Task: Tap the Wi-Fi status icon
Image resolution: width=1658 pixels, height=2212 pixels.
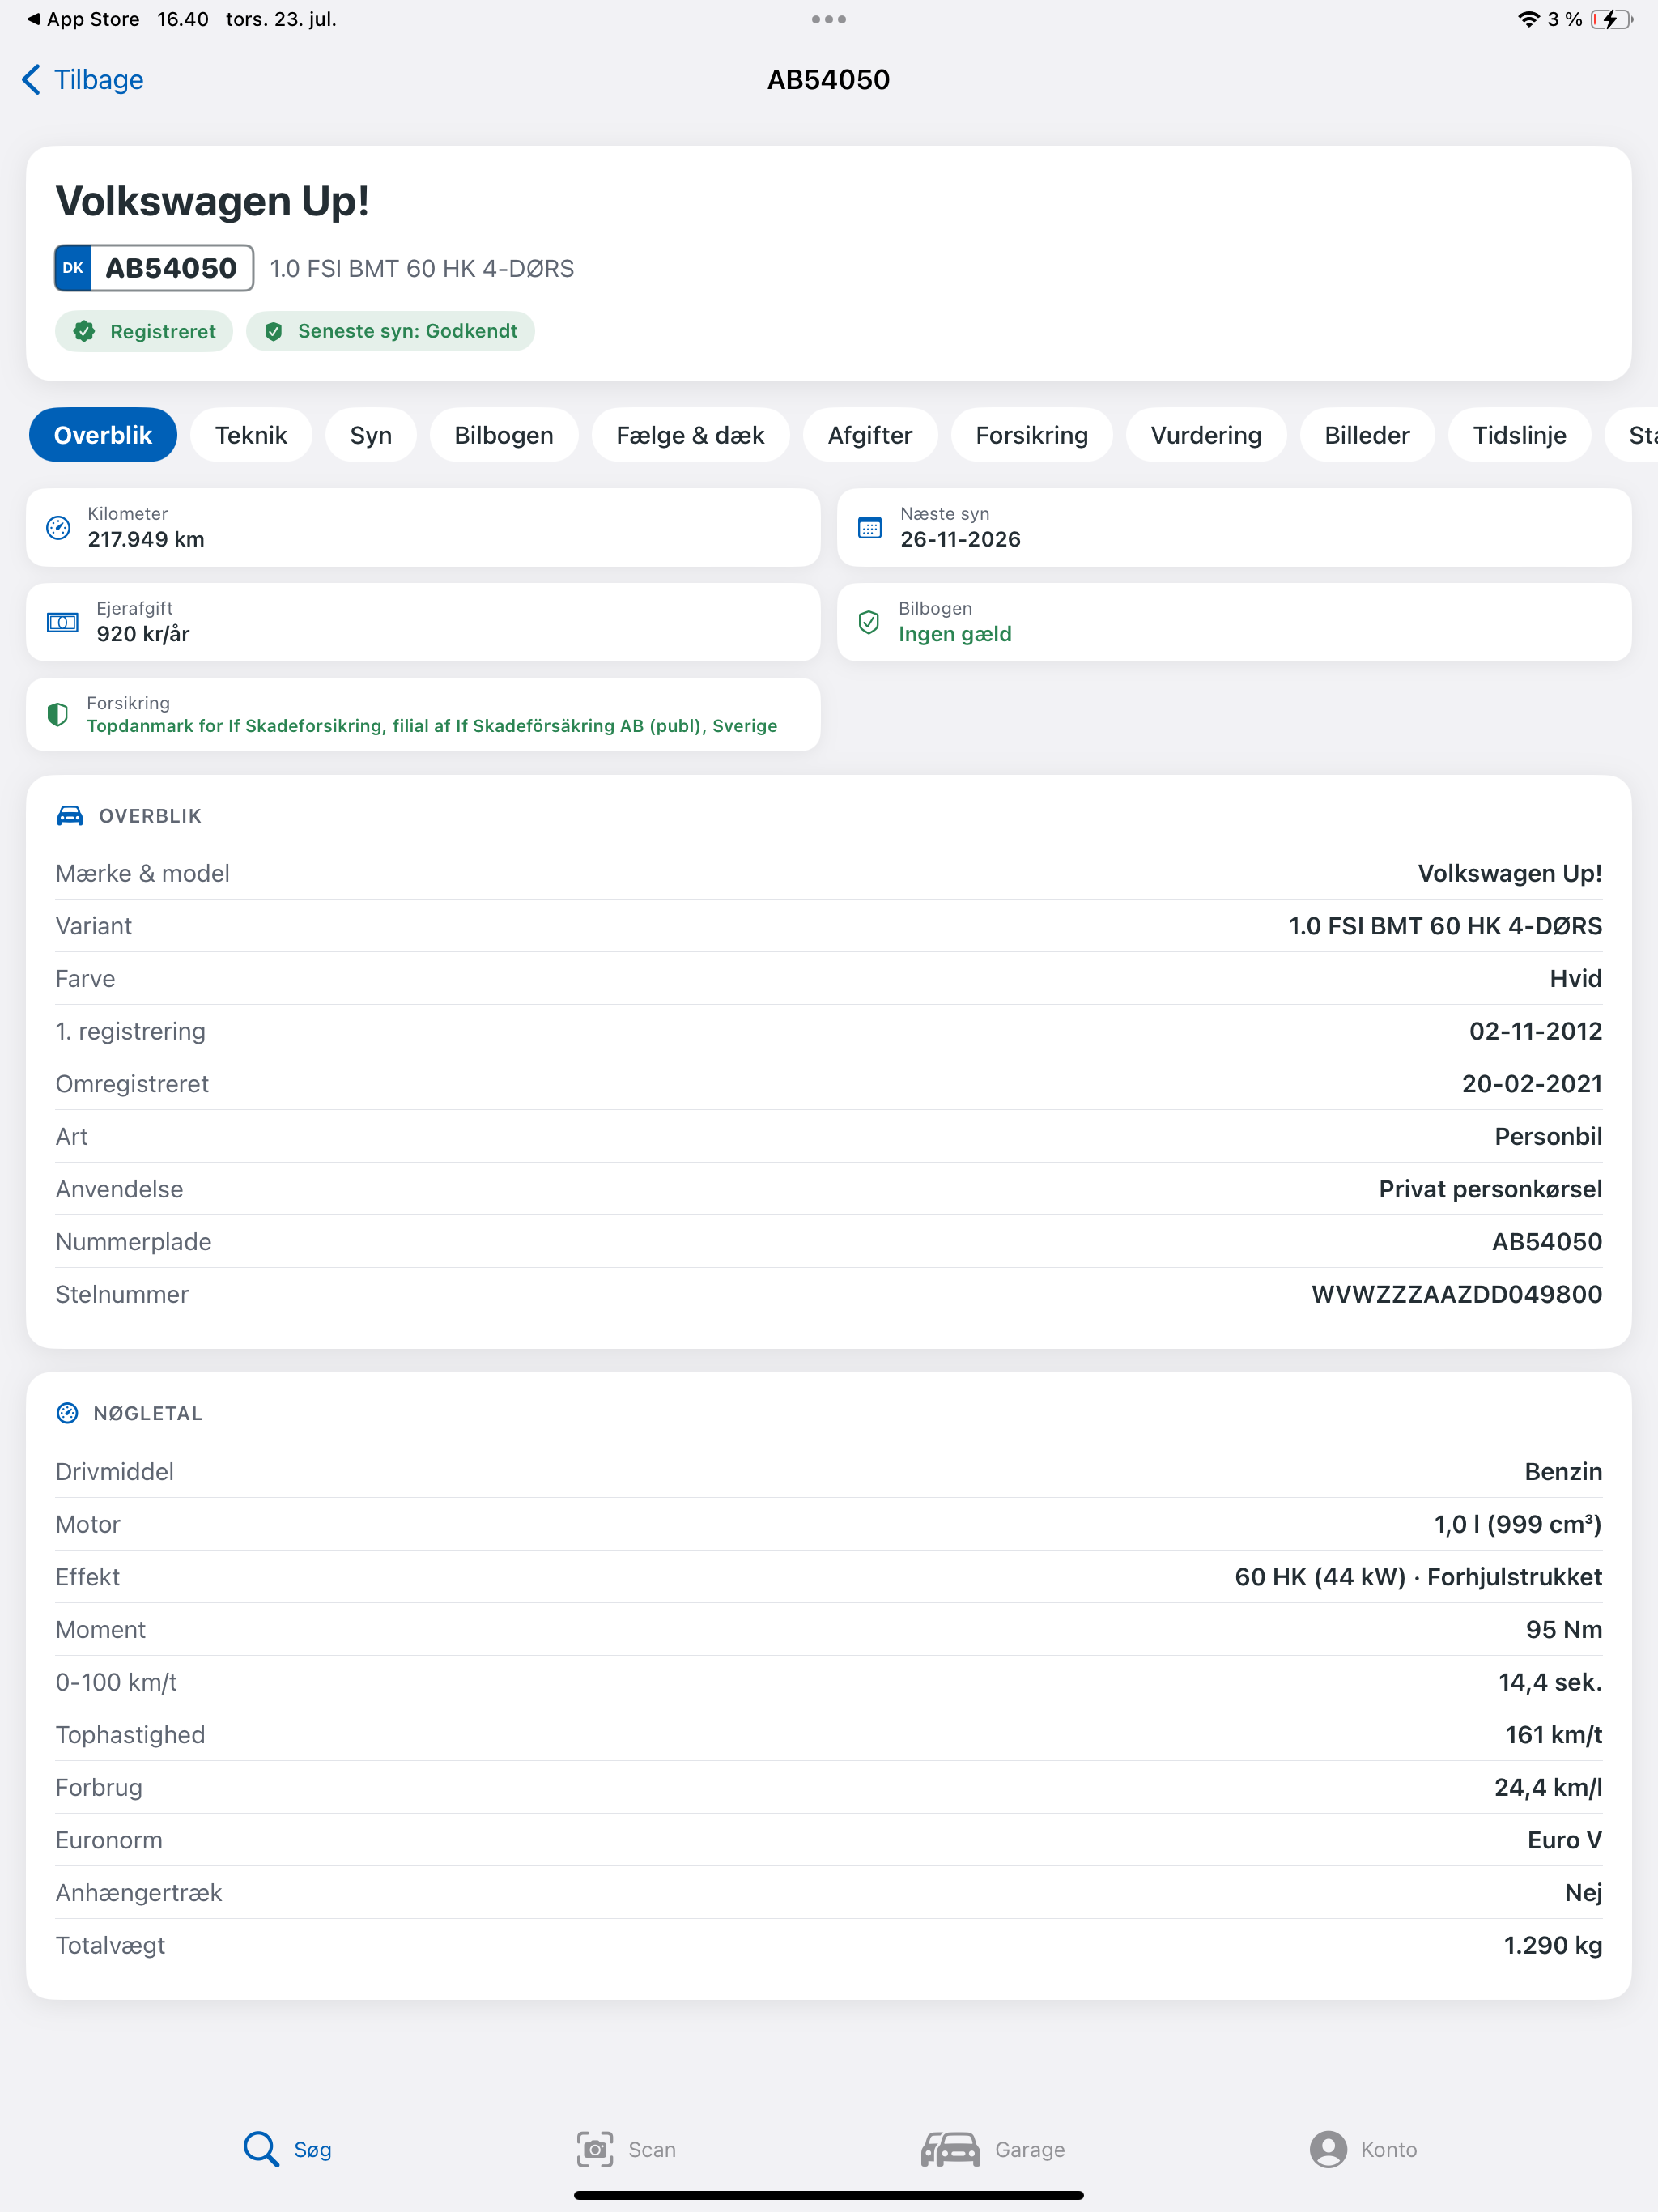Action: [1528, 19]
